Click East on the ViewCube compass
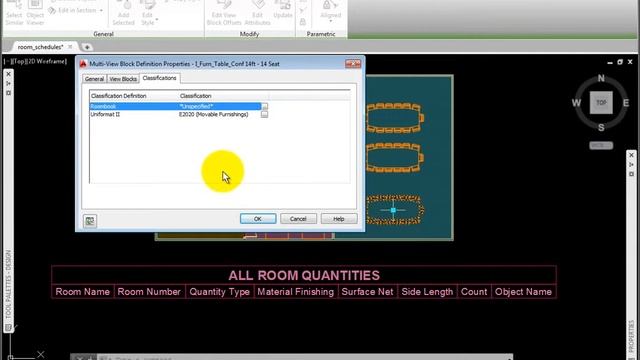This screenshot has height=360, width=640. tap(626, 103)
